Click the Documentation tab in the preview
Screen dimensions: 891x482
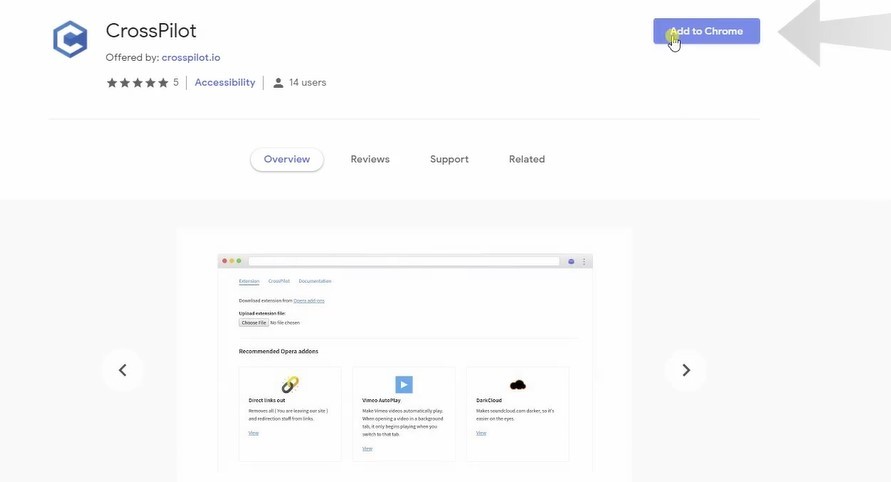point(315,281)
